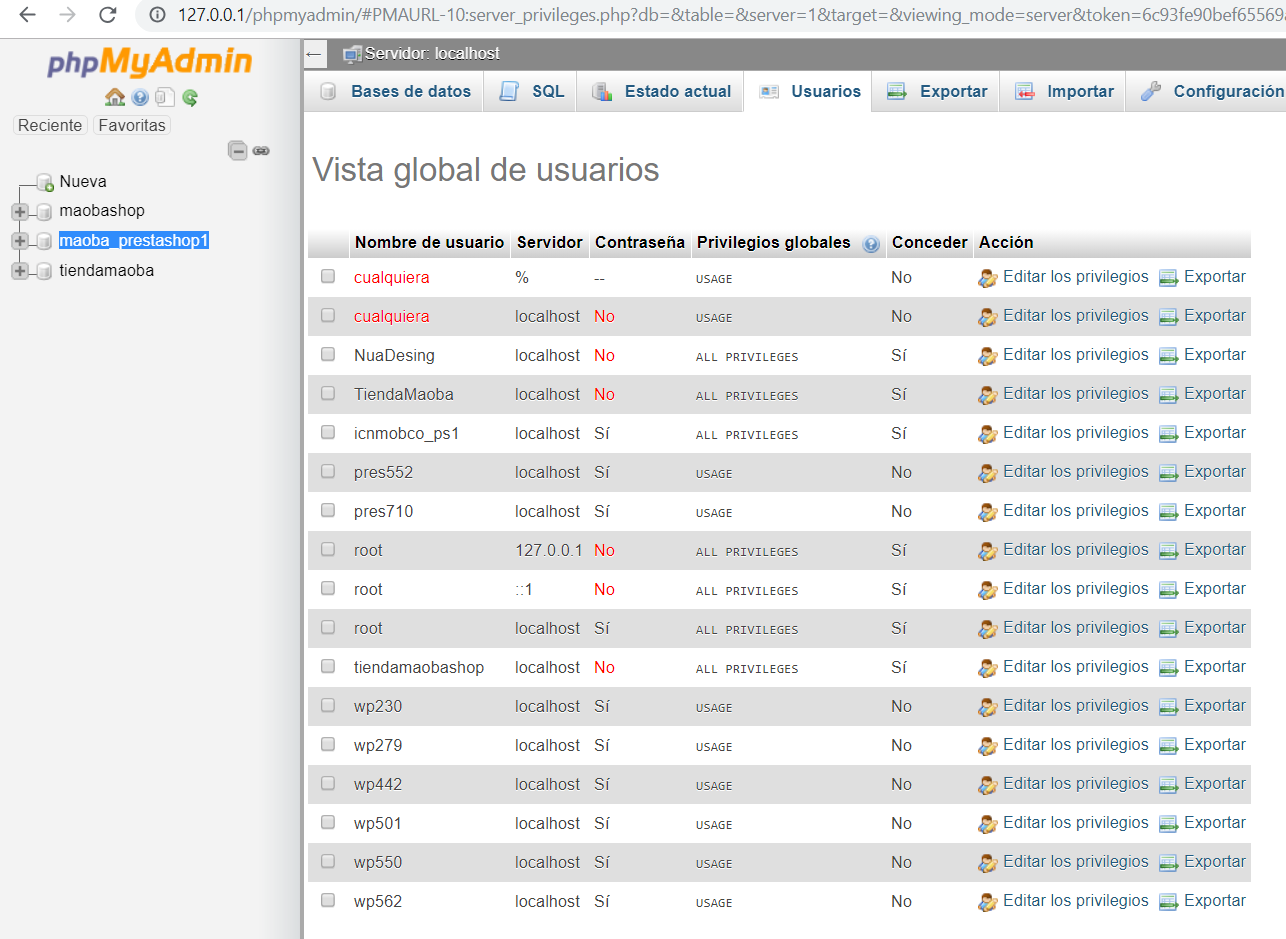This screenshot has height=939, width=1286.
Task: Expand the tiendamaoba database tree node
Action: 20,271
